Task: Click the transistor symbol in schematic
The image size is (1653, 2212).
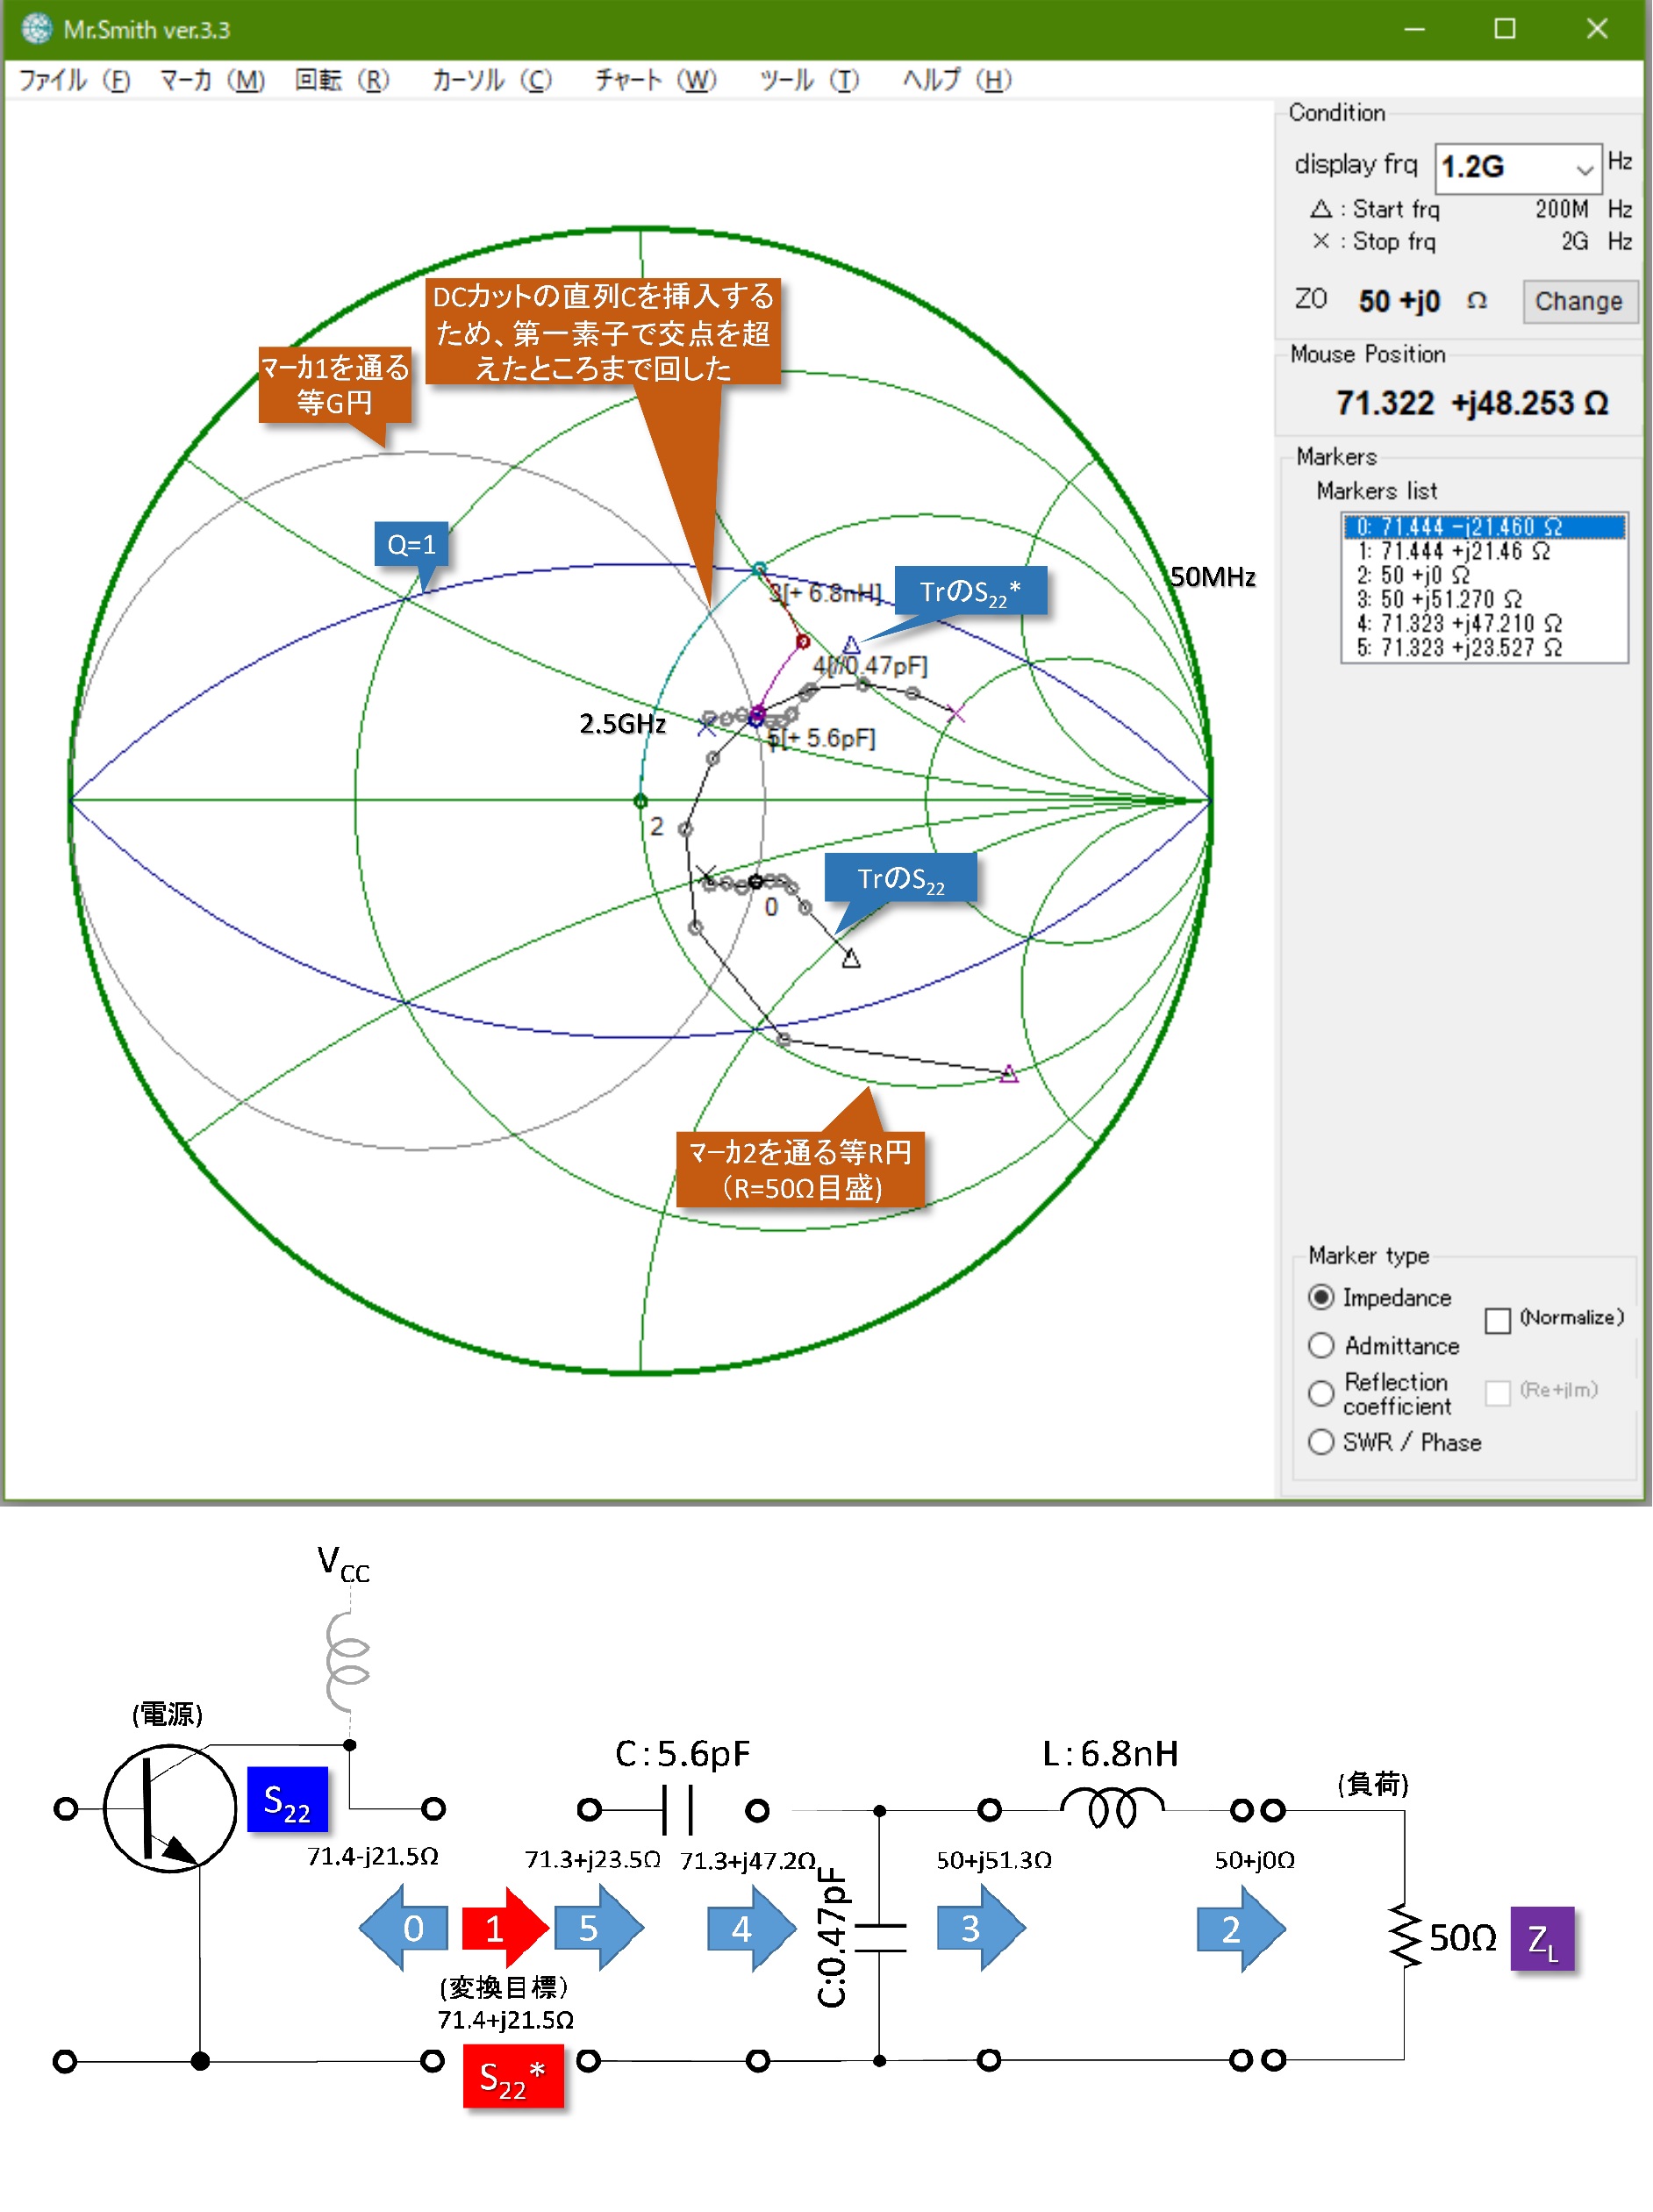Action: pyautogui.click(x=170, y=1809)
